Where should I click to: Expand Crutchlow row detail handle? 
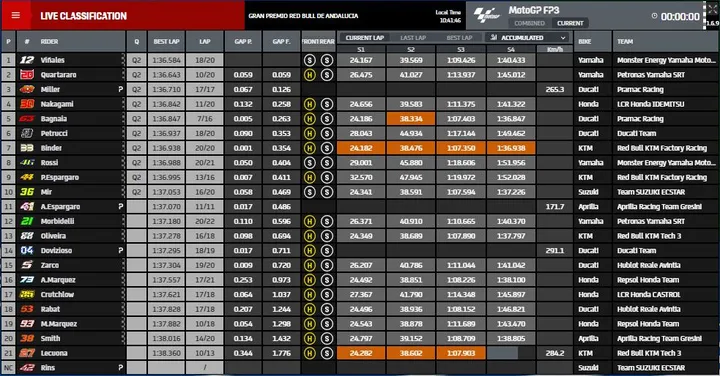(x=123, y=294)
